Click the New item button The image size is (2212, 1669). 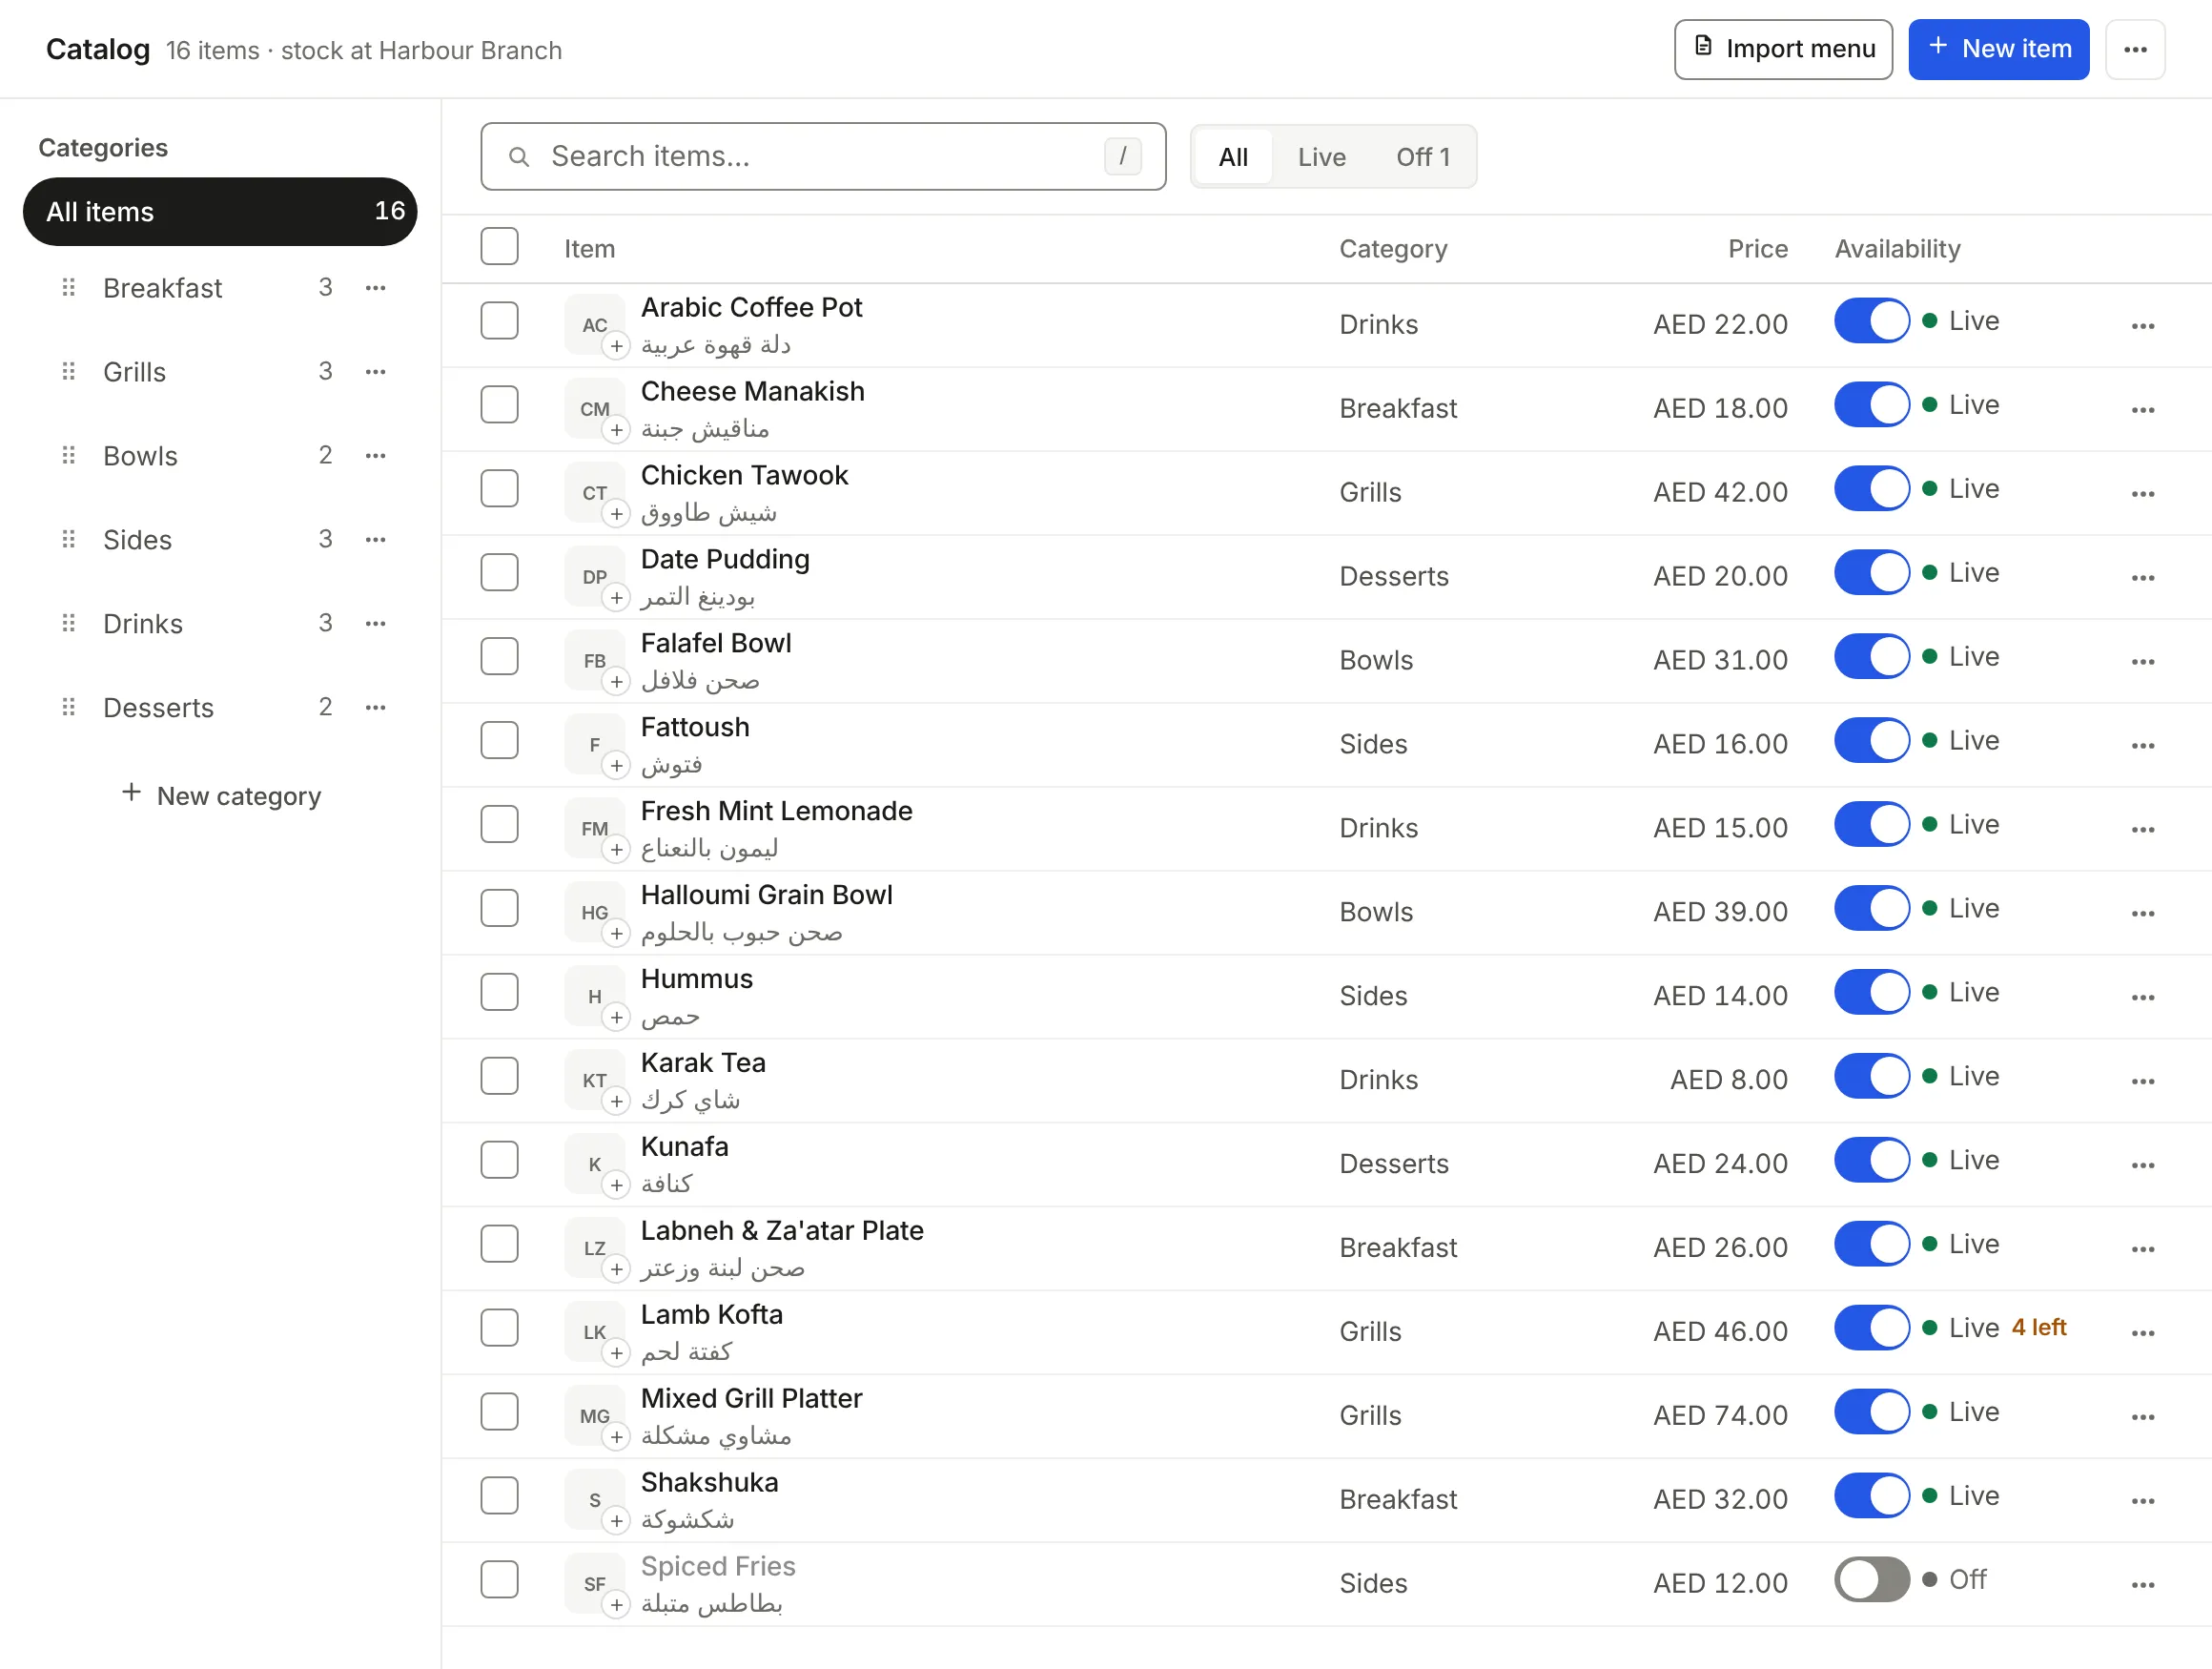click(x=1998, y=49)
